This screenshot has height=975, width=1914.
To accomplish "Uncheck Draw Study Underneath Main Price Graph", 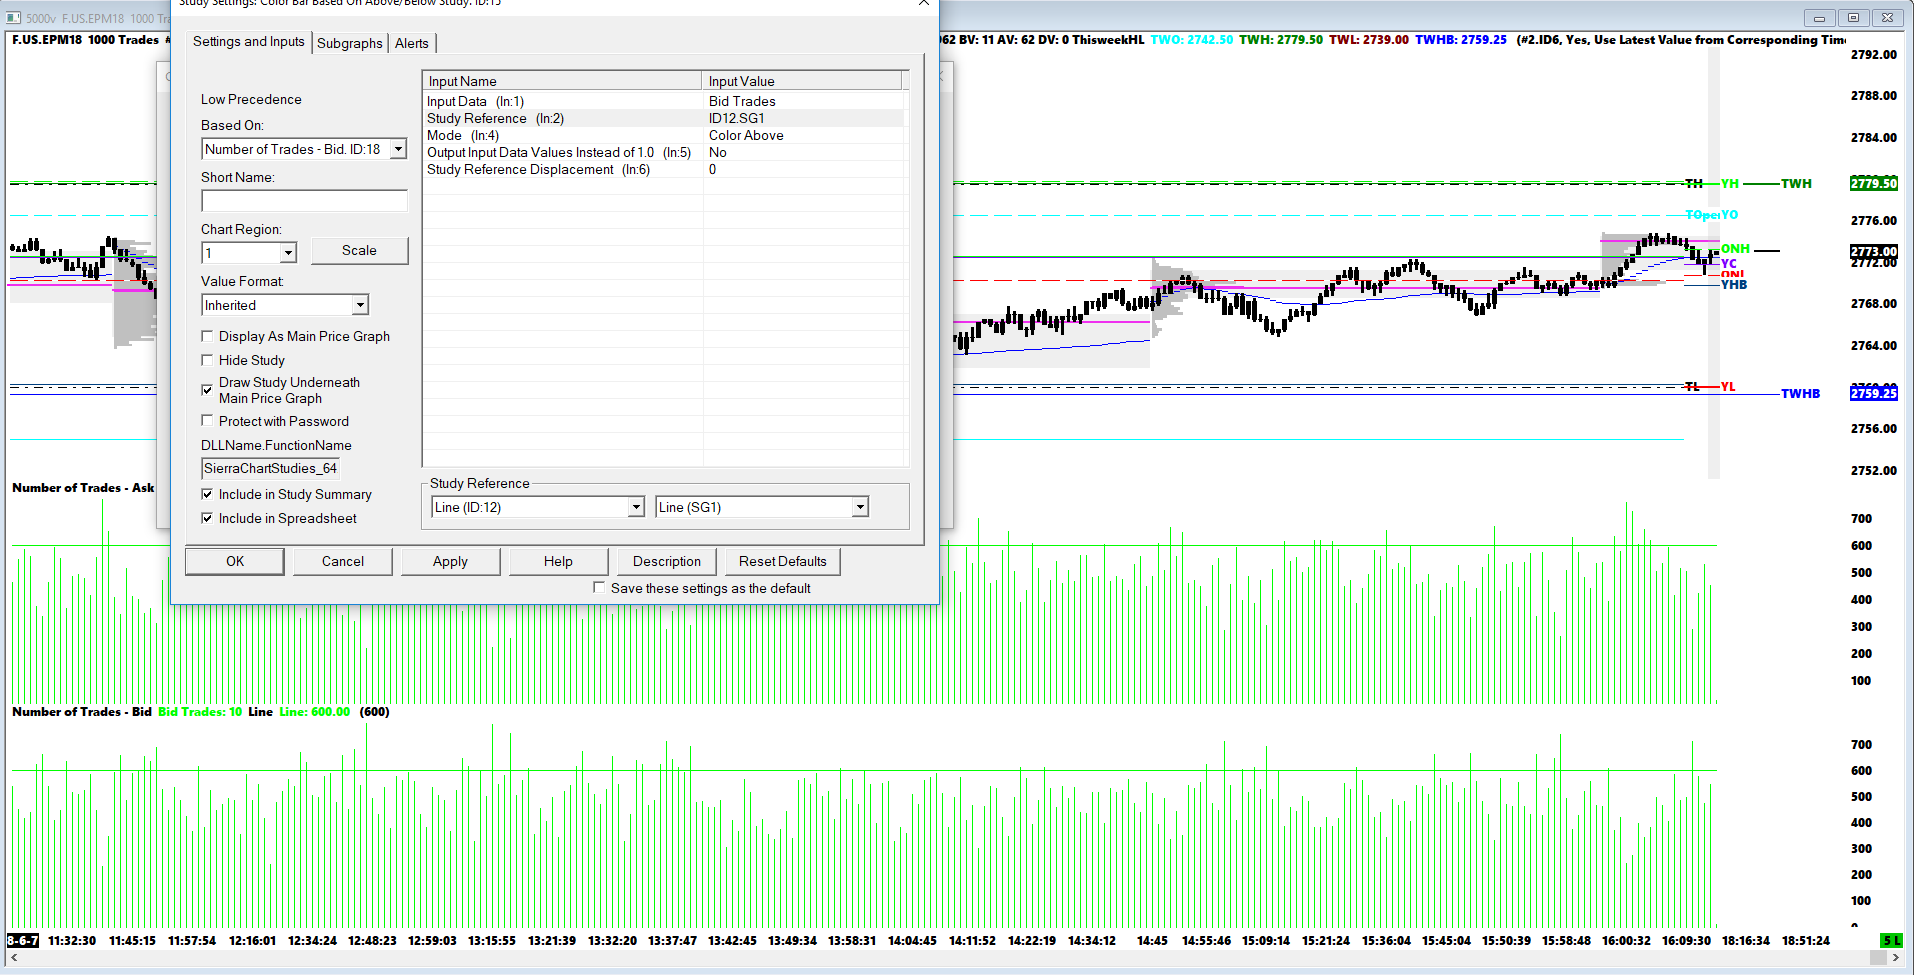I will (x=207, y=390).
